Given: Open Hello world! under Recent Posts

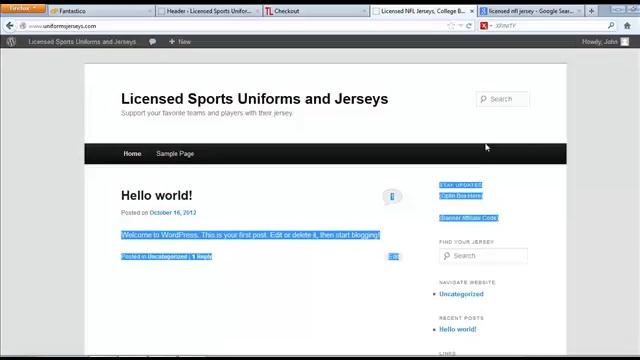Looking at the screenshot, I should tap(458, 329).
